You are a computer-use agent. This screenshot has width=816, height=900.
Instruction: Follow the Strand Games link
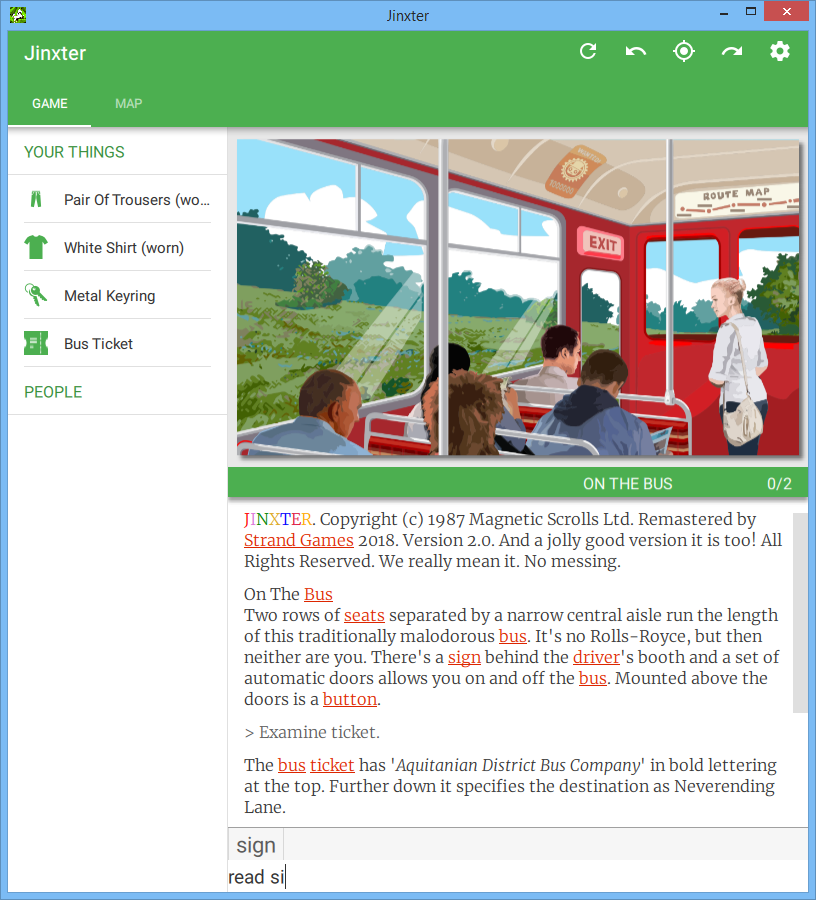(298, 540)
